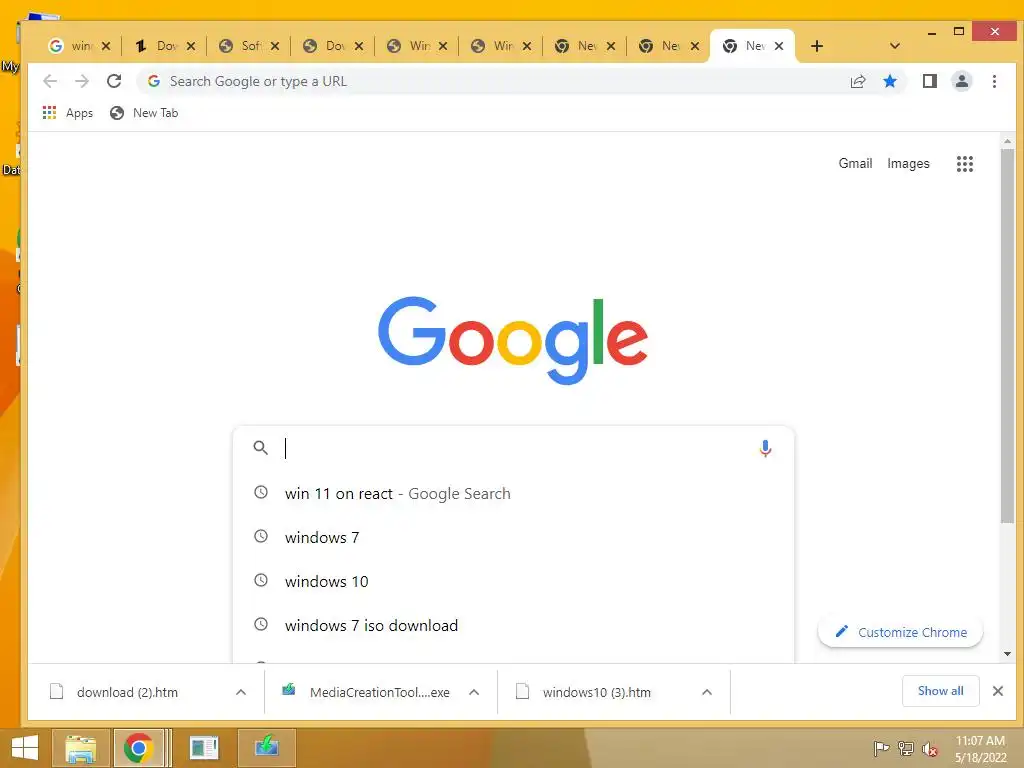Select 'windows 7 iso download' suggestion
Screen dimensions: 1024x768
[x=513, y=625]
